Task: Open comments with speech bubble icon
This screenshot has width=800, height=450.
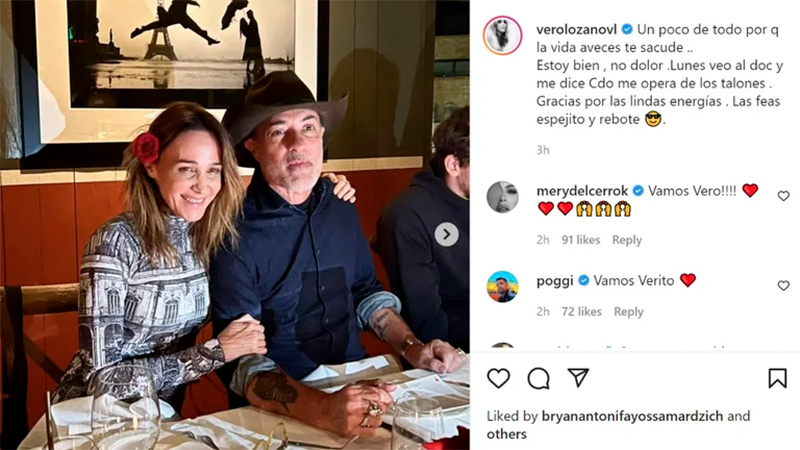Action: 538,378
